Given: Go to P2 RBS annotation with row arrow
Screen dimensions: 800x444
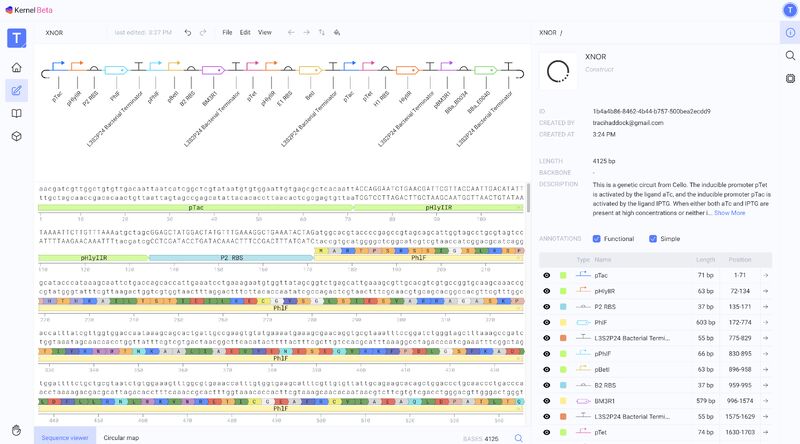Looking at the screenshot, I should [x=765, y=307].
